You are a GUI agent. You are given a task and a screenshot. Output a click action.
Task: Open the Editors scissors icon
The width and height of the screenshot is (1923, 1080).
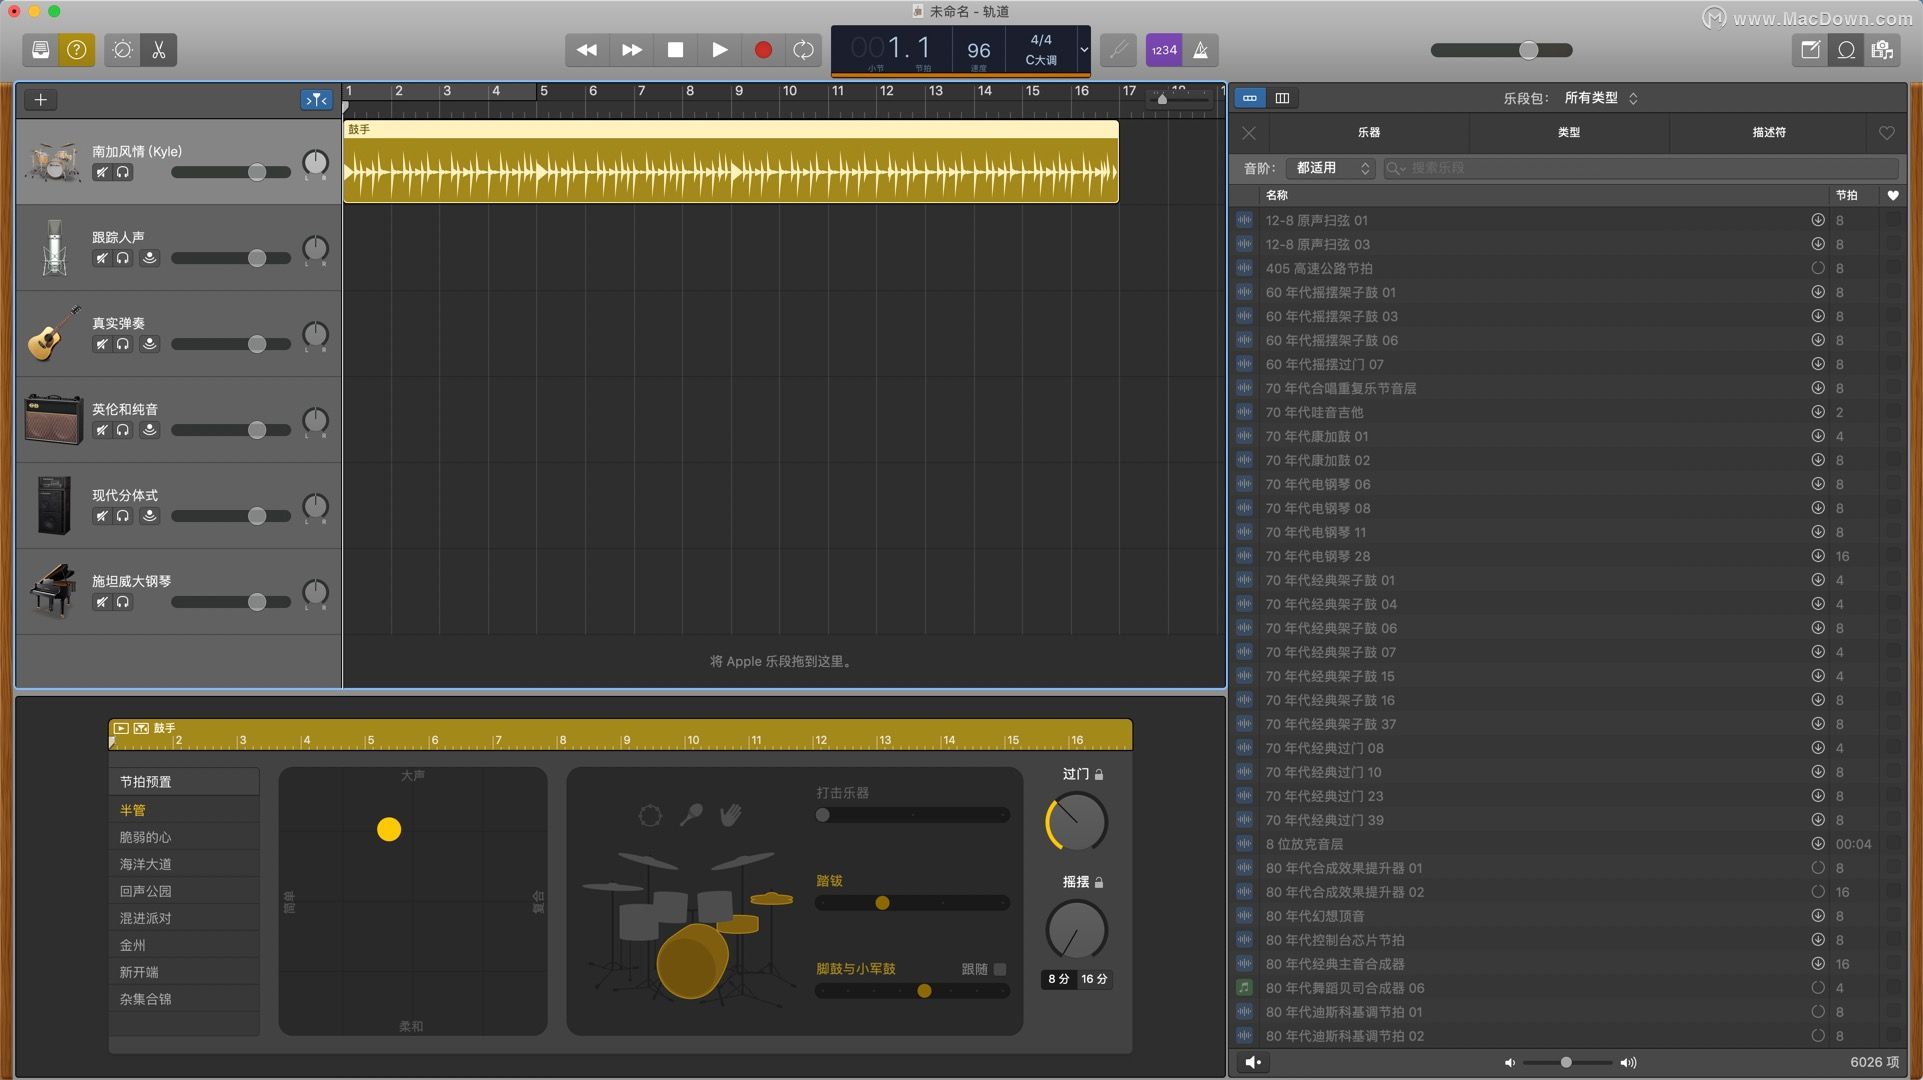pyautogui.click(x=159, y=50)
